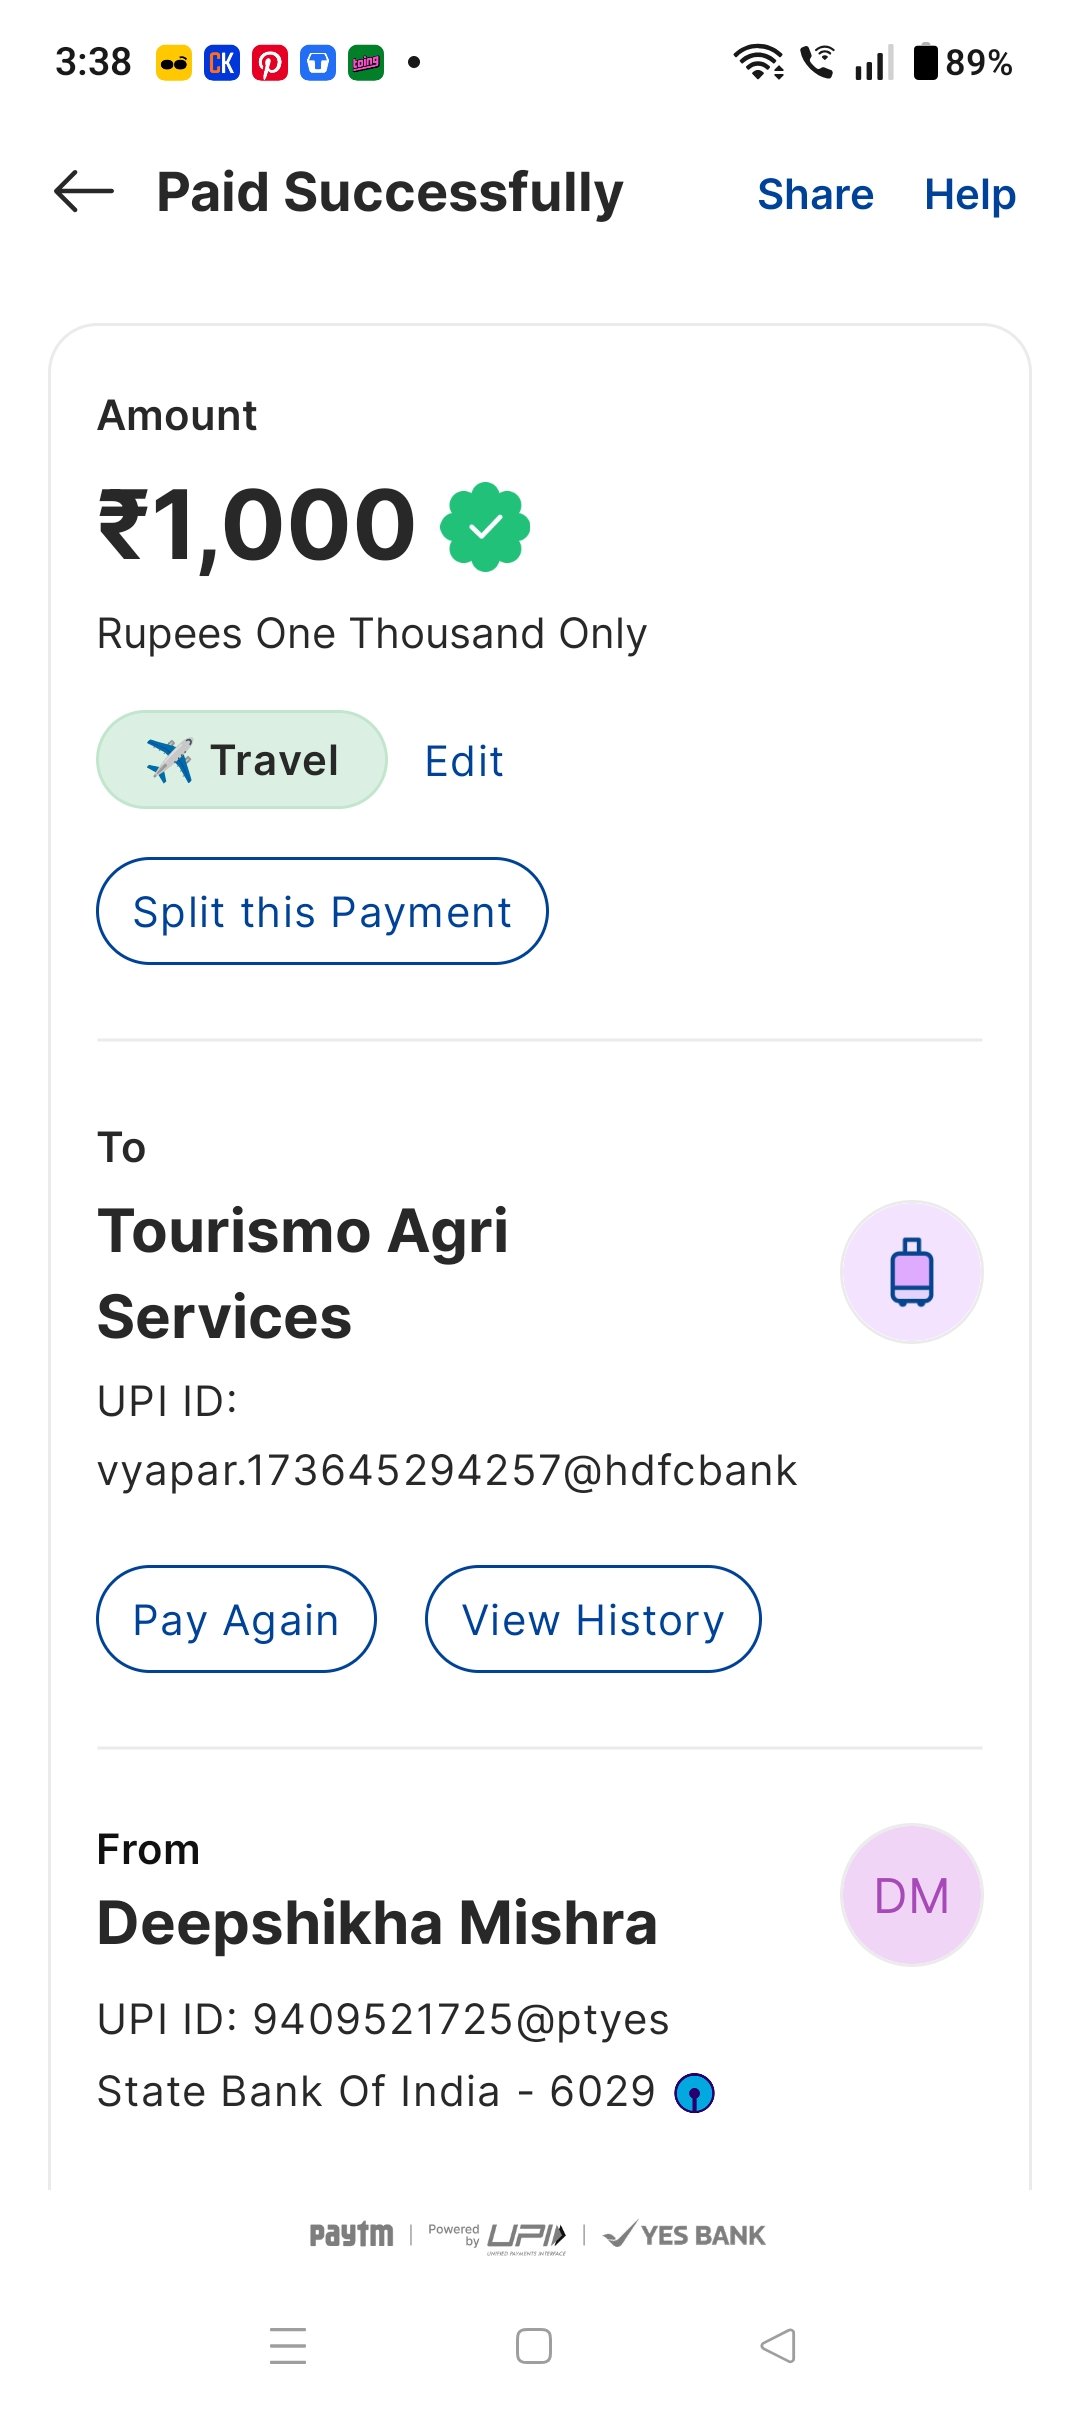Tap the airplane icon in Travel tag

click(170, 760)
